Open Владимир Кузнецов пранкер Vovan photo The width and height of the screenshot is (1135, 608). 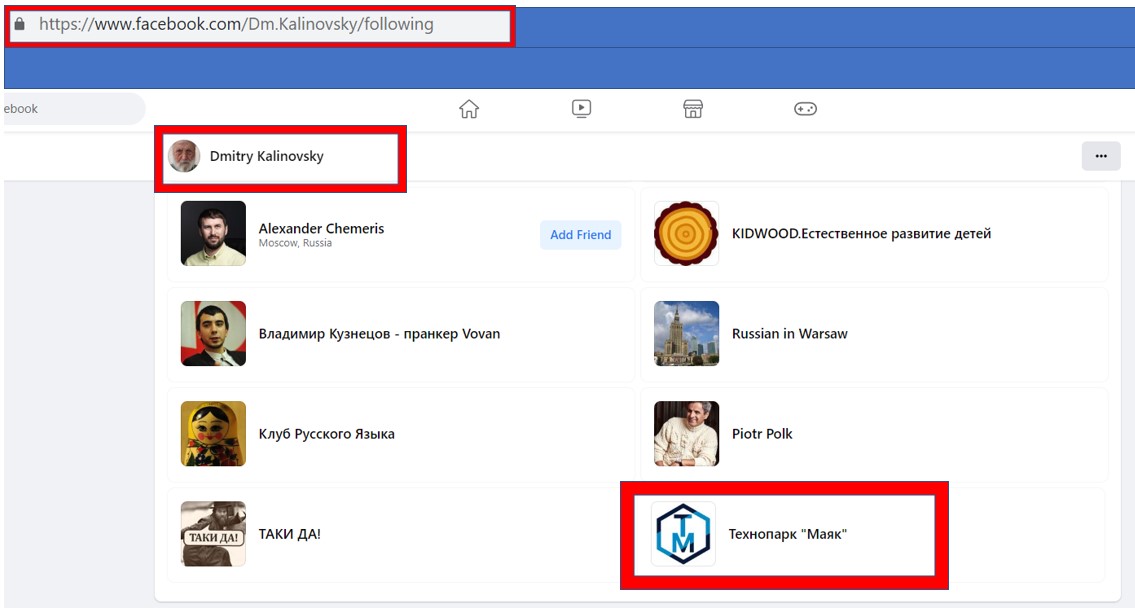coord(213,333)
